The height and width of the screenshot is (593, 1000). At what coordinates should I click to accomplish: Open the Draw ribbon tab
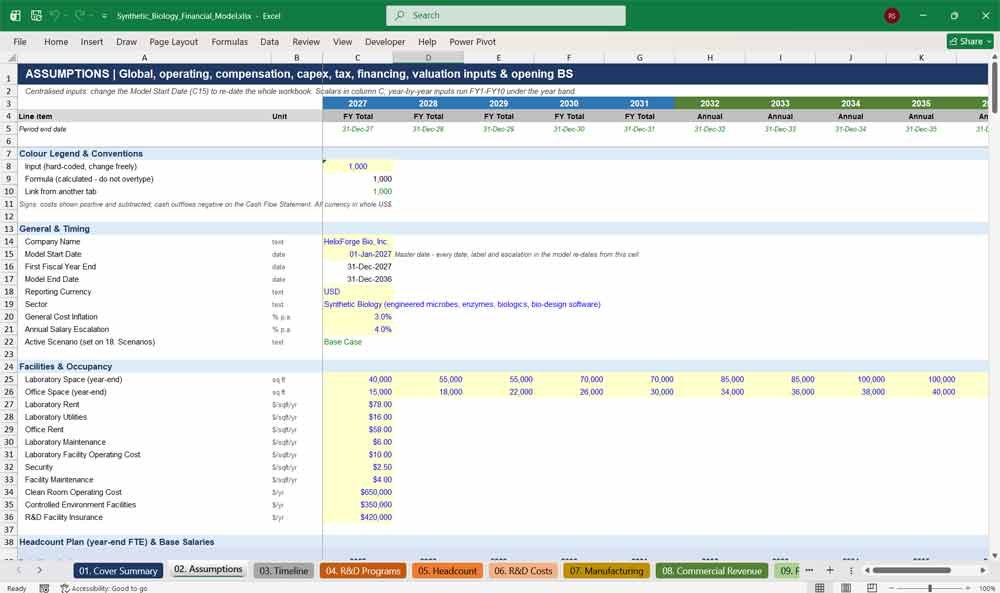(126, 41)
